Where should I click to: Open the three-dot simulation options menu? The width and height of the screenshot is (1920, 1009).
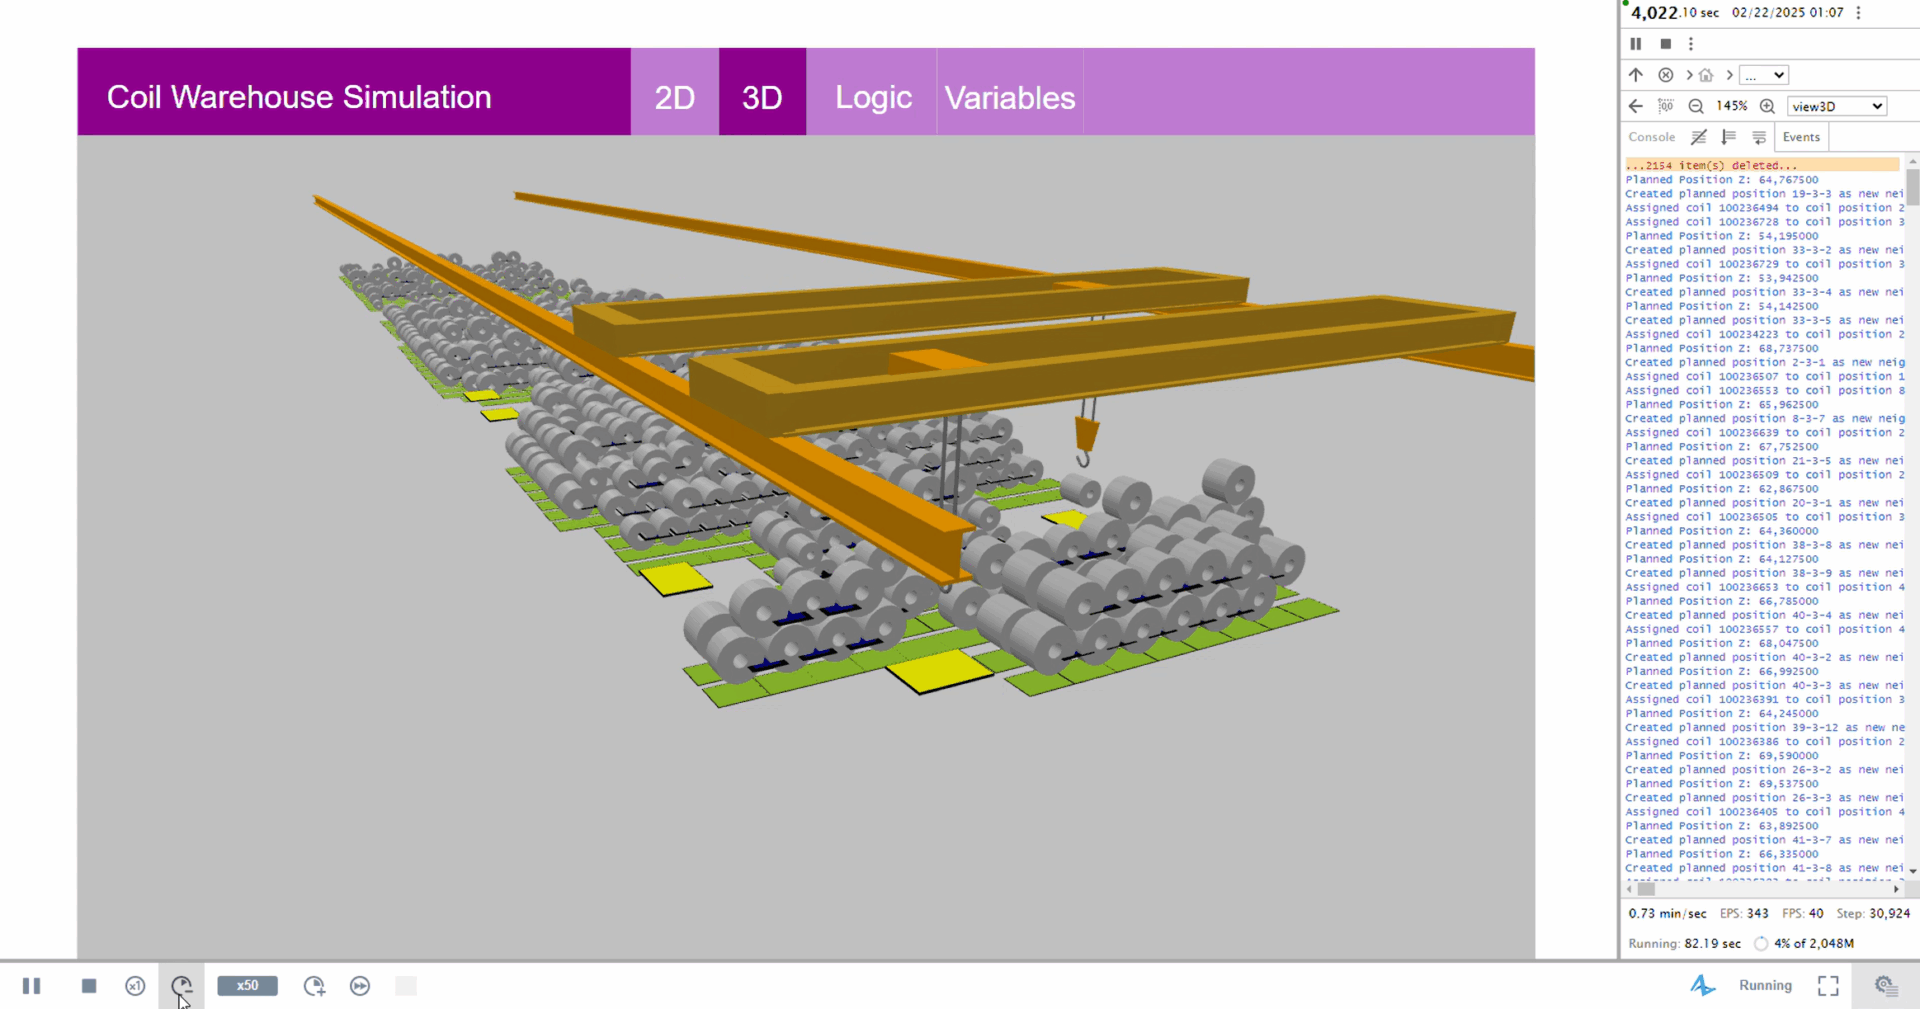[1691, 44]
